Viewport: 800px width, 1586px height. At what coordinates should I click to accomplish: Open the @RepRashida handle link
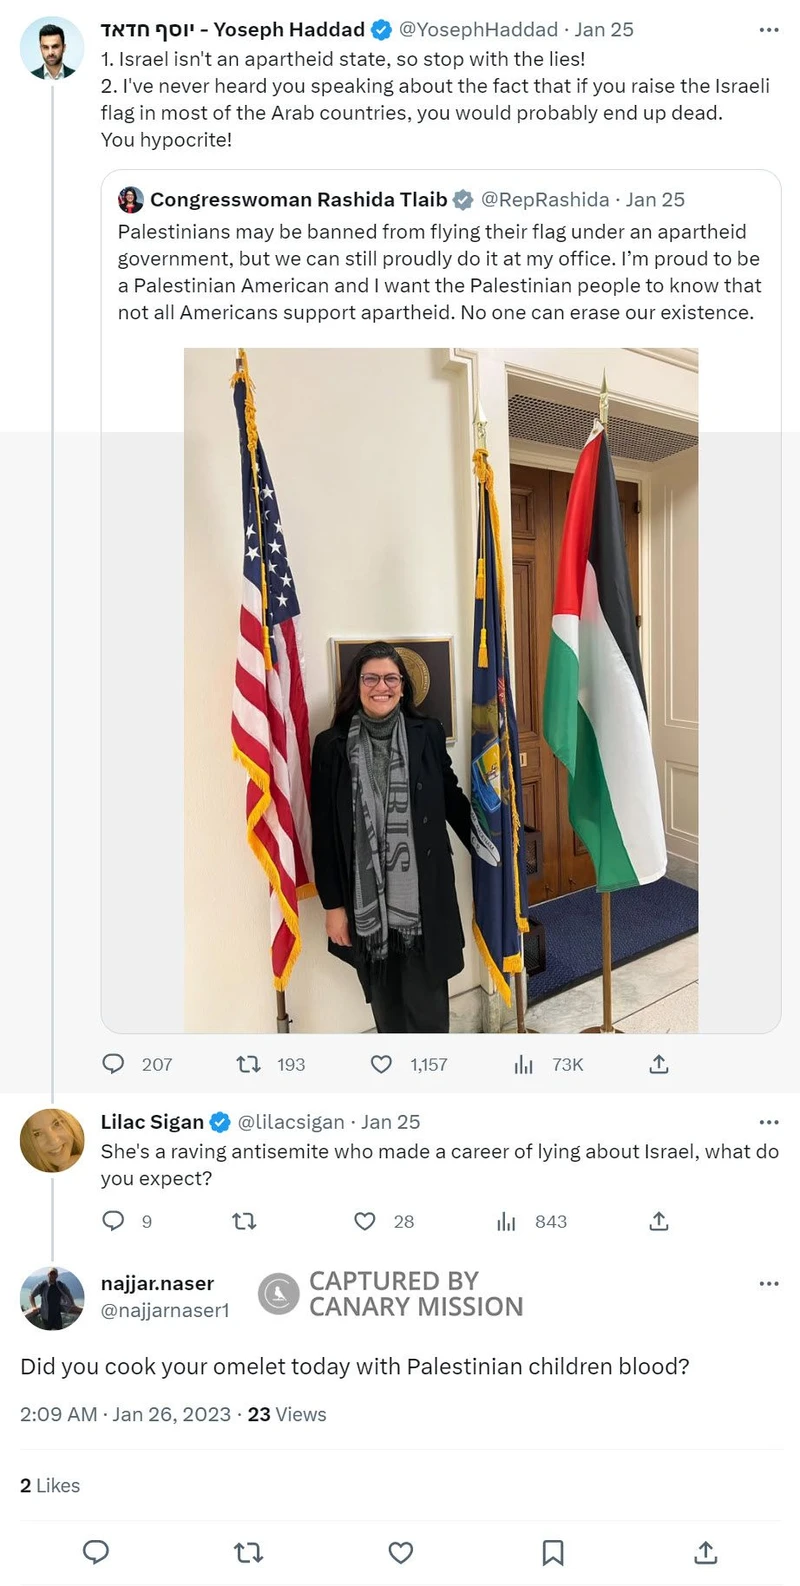click(x=545, y=199)
